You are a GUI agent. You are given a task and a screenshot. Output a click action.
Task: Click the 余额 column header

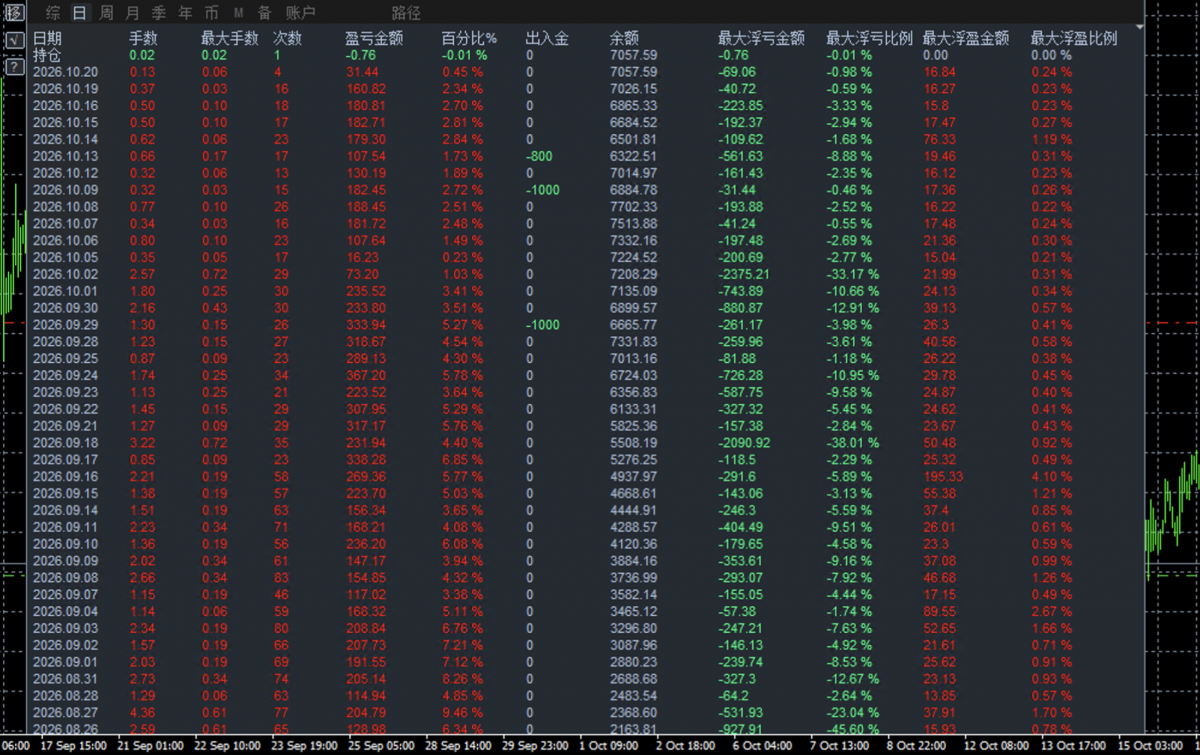pyautogui.click(x=624, y=38)
